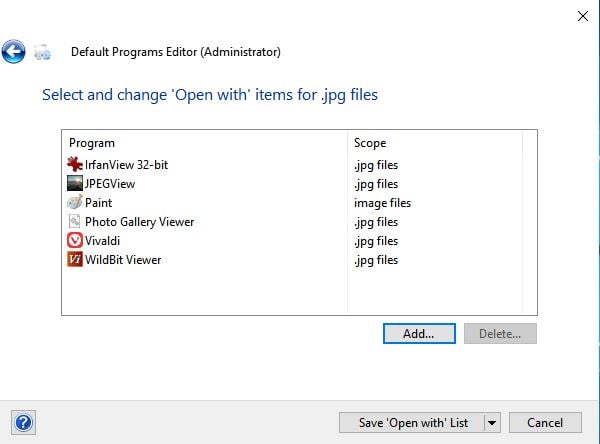Go back using the blue arrow button
The height and width of the screenshot is (444, 600).
[13, 52]
